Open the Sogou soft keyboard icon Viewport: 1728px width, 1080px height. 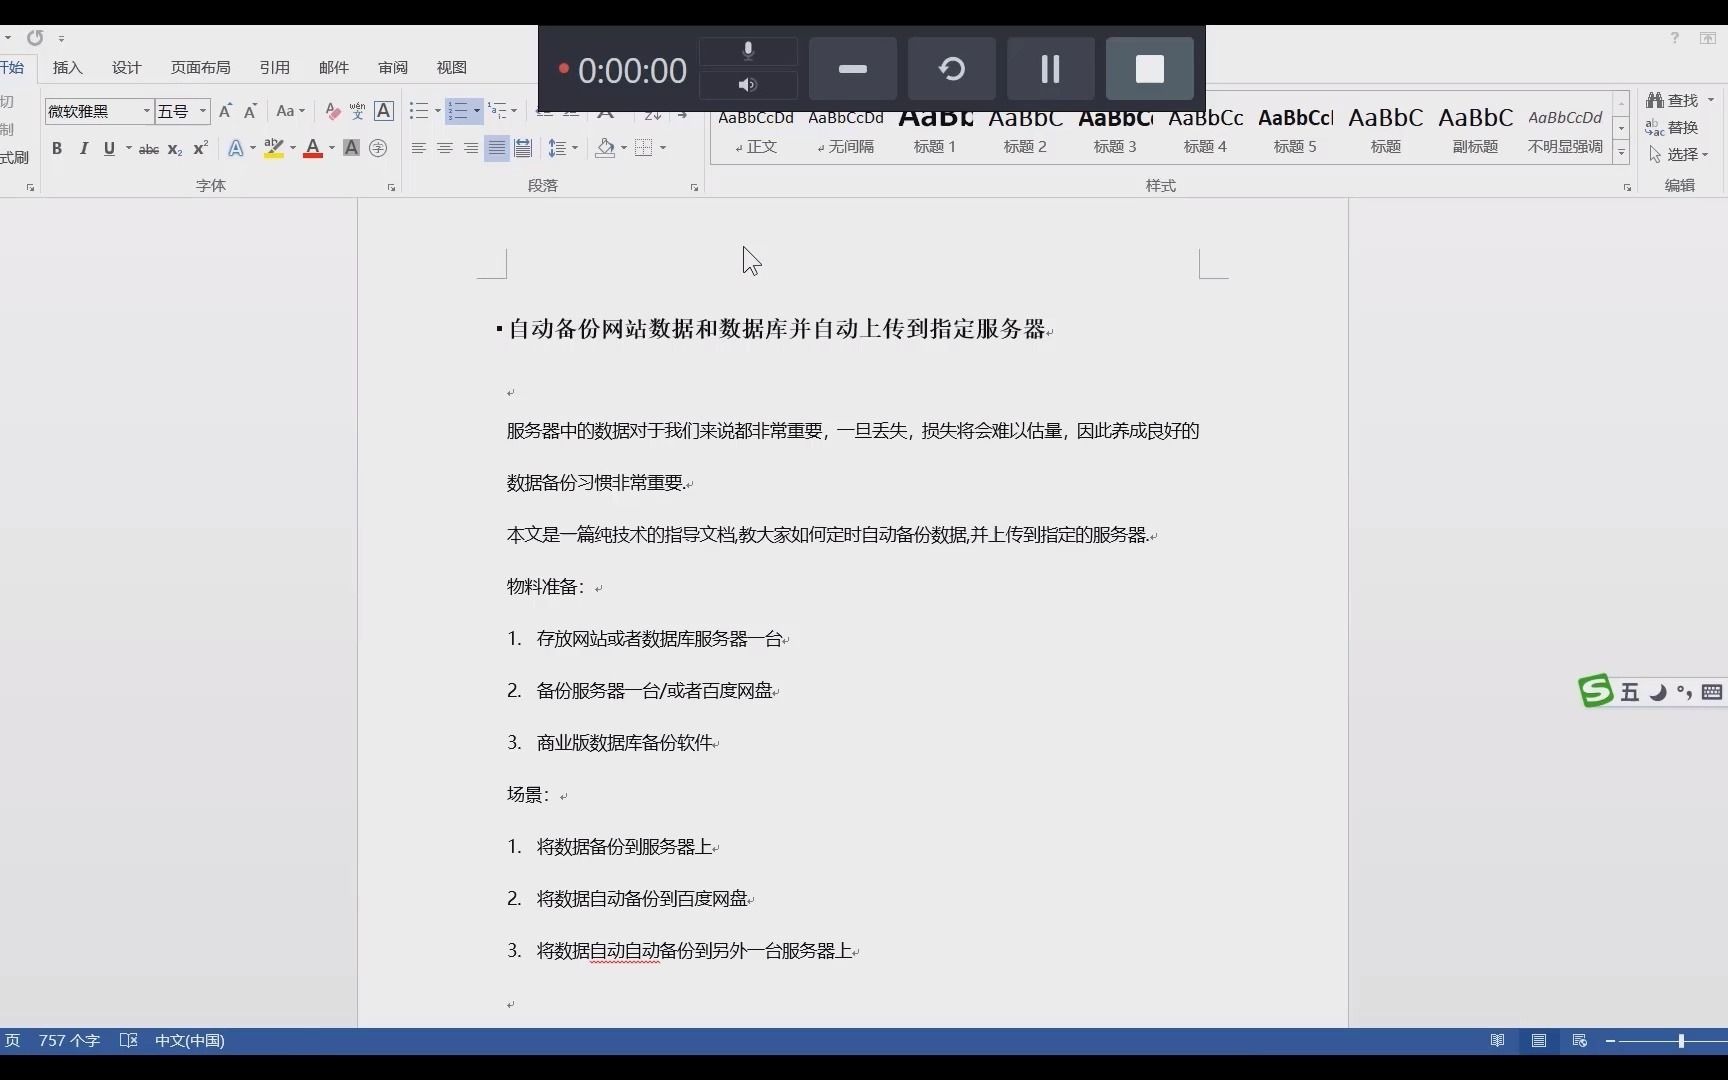tap(1712, 692)
